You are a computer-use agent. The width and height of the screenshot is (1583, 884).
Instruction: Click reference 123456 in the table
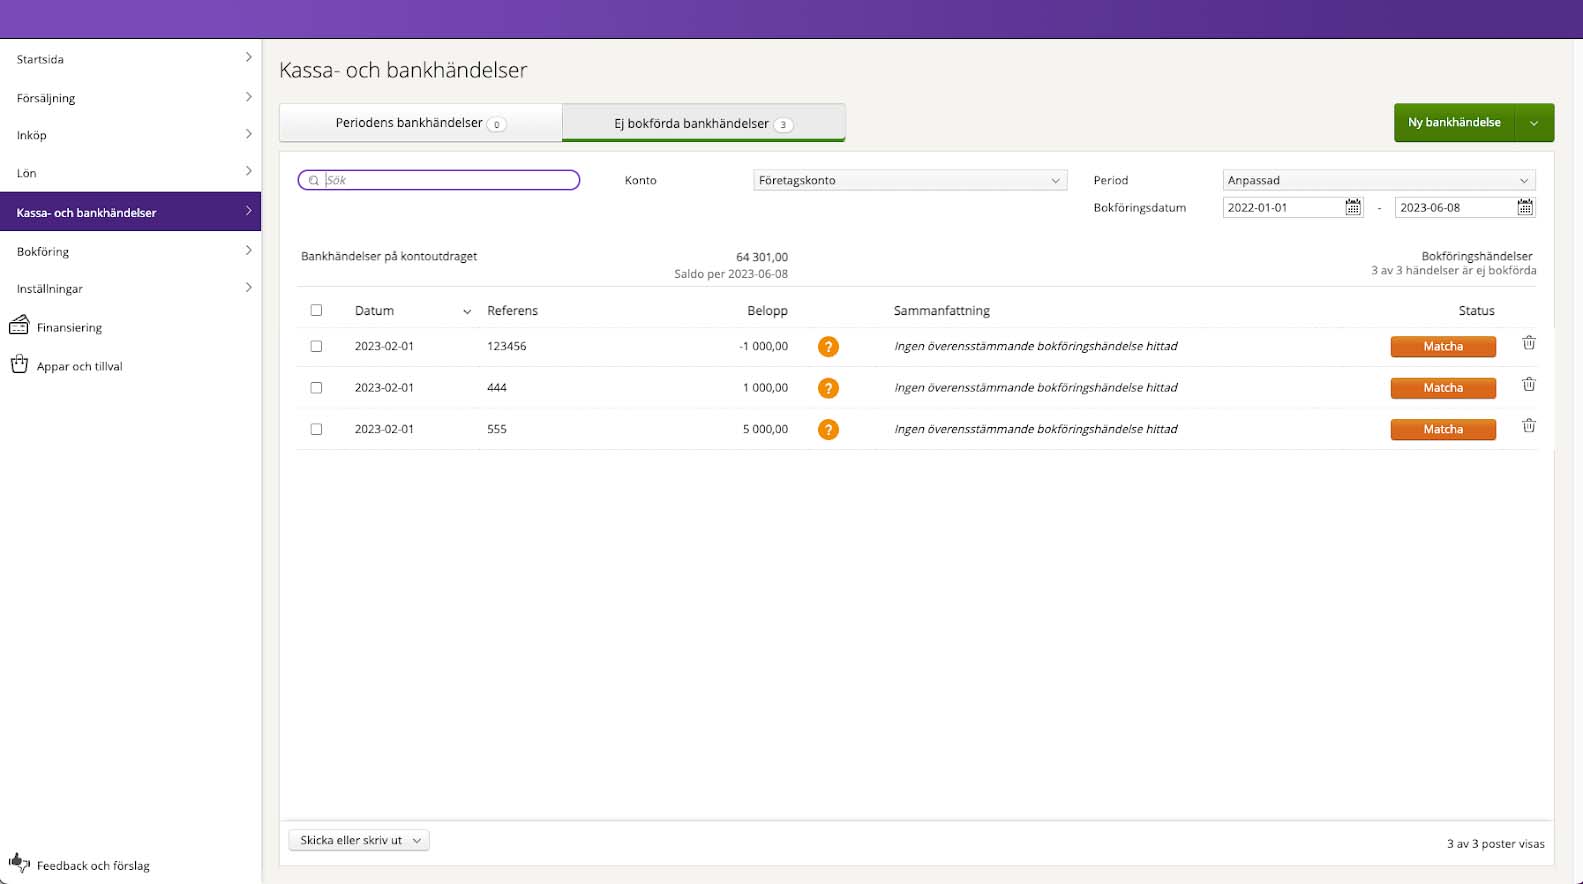(507, 346)
